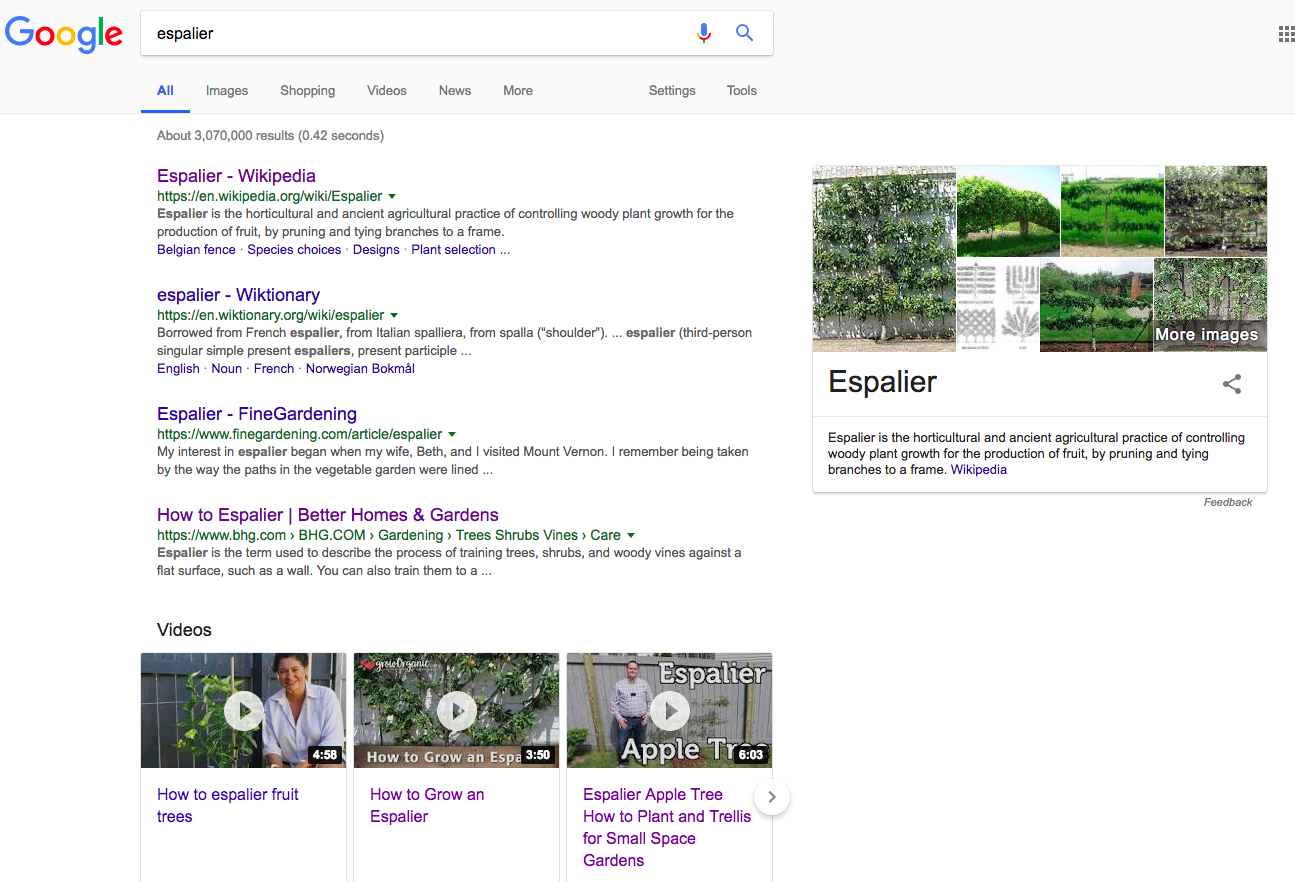Open the Tools menu
1295x882 pixels.
click(x=741, y=90)
